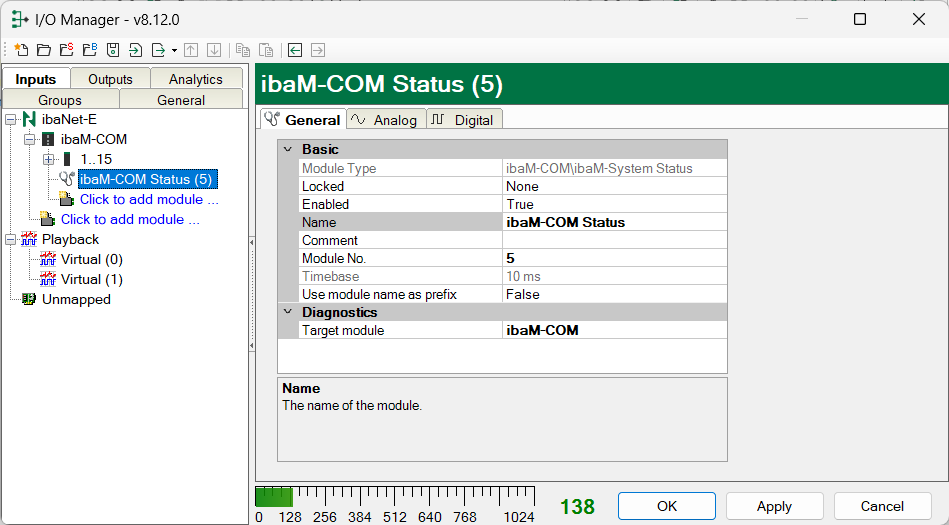949x525 pixels.
Task: Switch to the Digital tab
Action: [x=463, y=119]
